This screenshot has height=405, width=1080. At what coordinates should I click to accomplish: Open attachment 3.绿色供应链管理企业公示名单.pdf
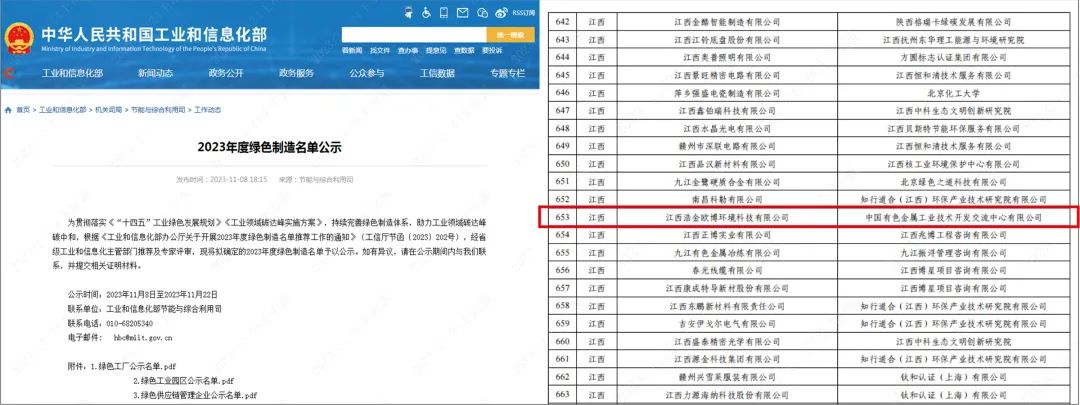click(x=195, y=395)
